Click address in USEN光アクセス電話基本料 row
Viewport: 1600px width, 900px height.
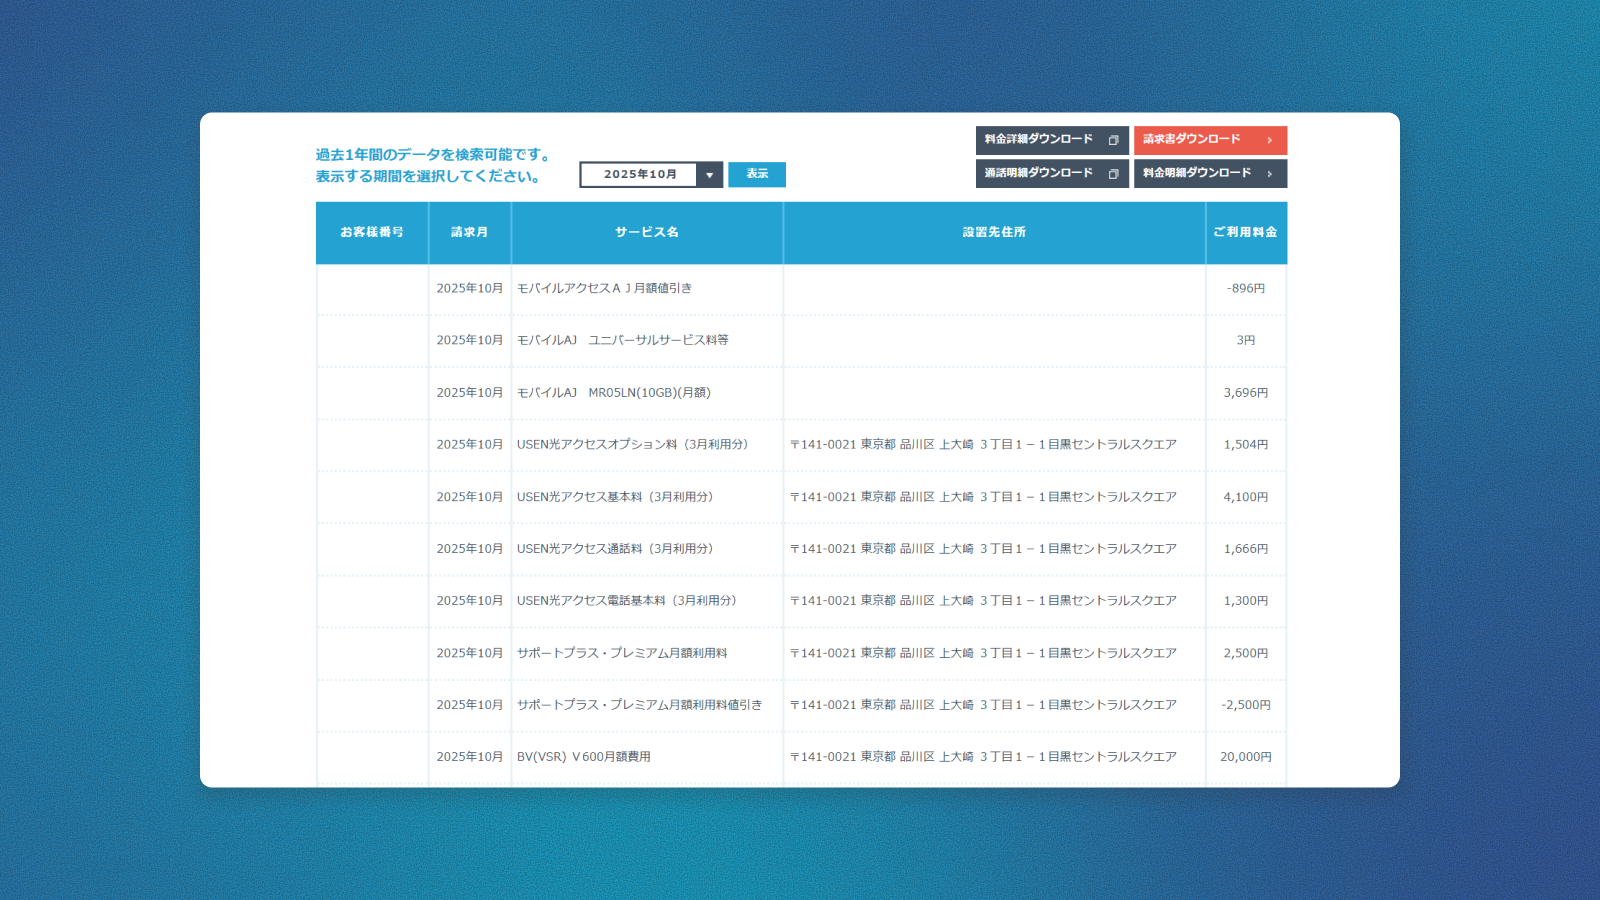tap(983, 601)
